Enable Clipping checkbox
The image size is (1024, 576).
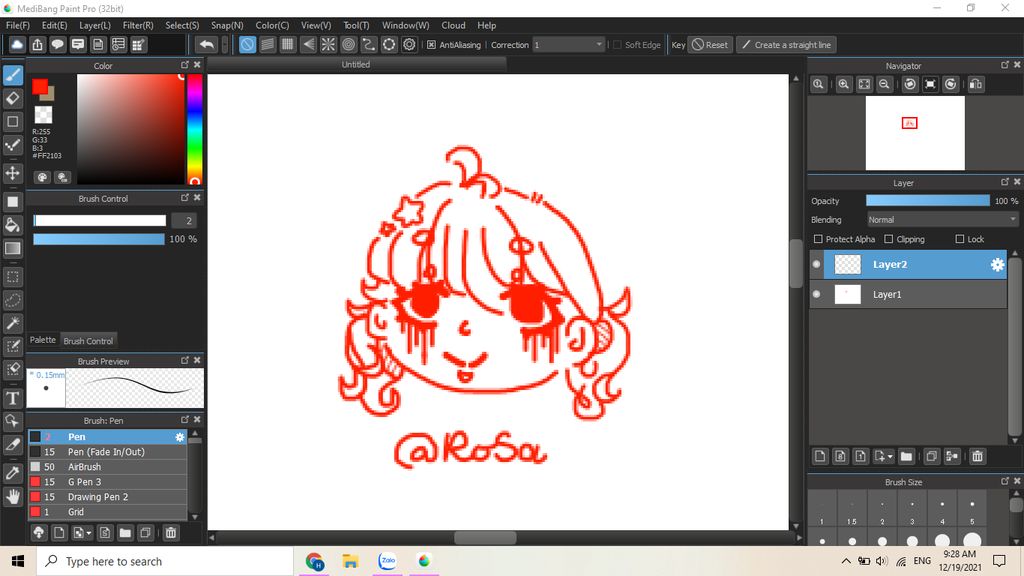[x=888, y=239]
